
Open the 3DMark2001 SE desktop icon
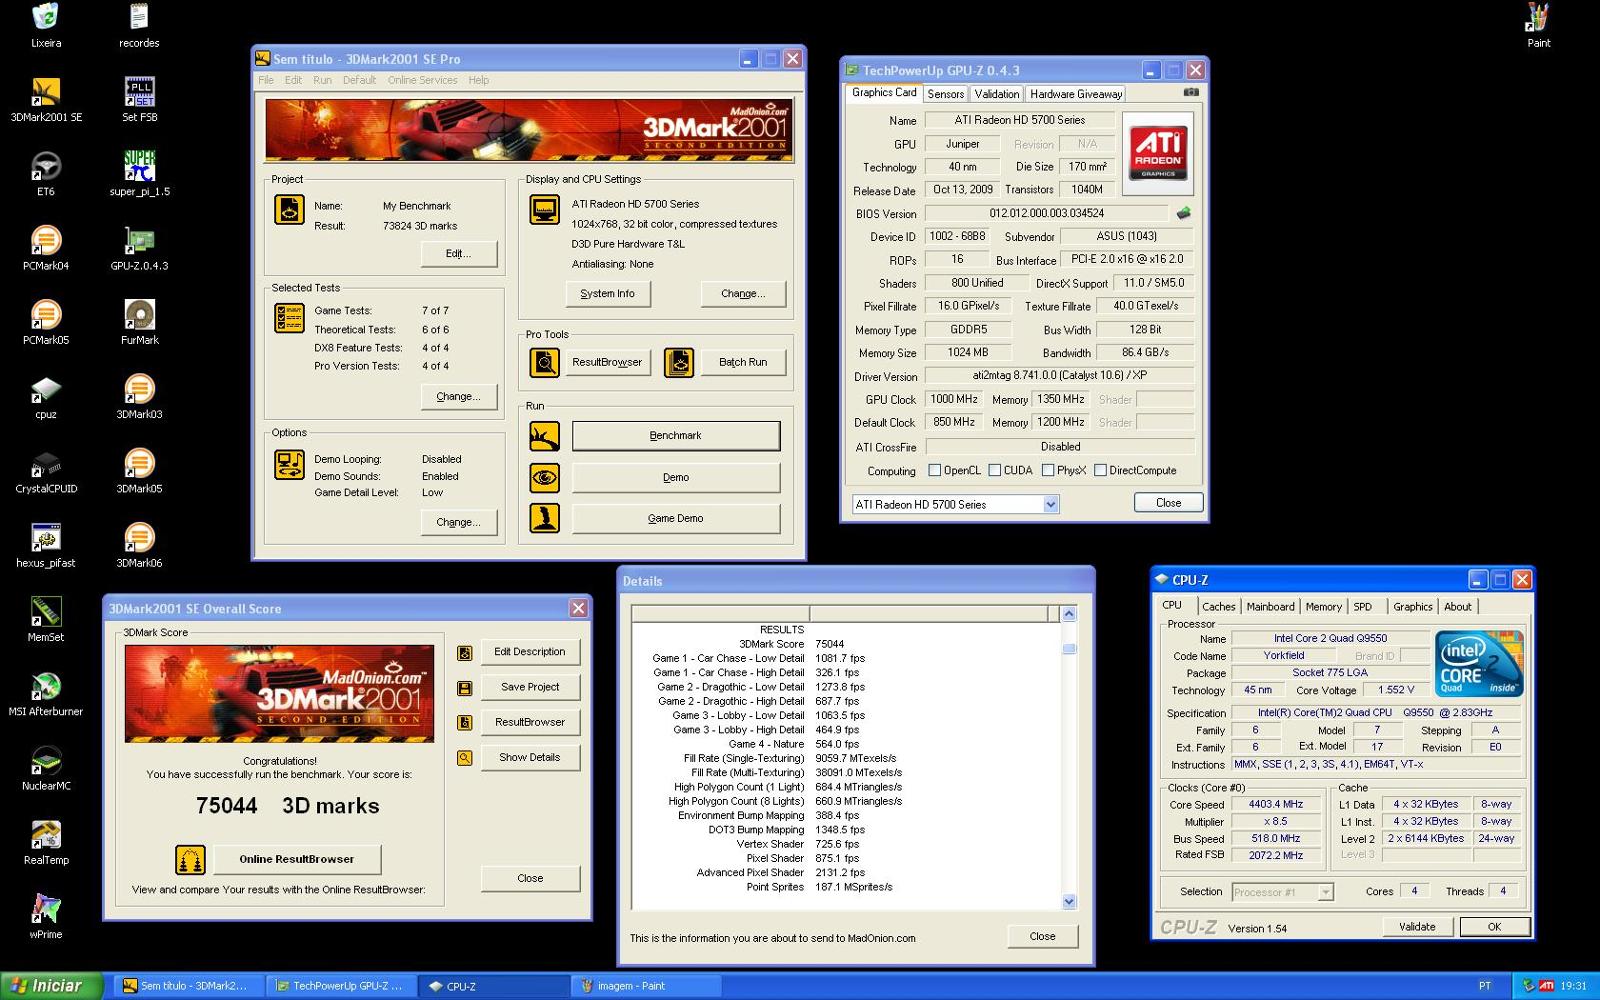[46, 100]
